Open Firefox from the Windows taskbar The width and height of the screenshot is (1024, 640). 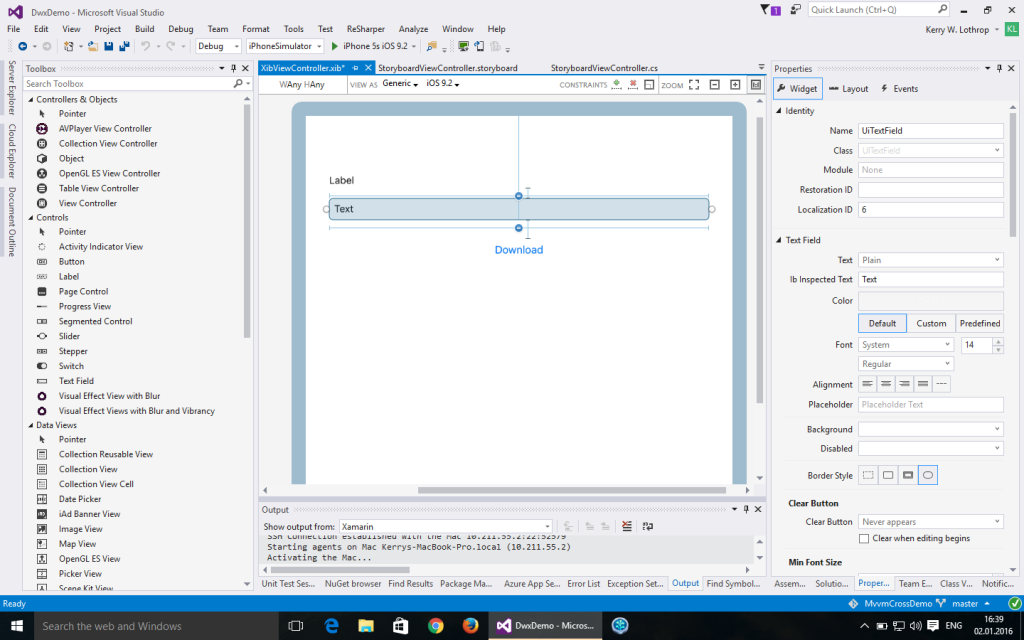[x=470, y=626]
